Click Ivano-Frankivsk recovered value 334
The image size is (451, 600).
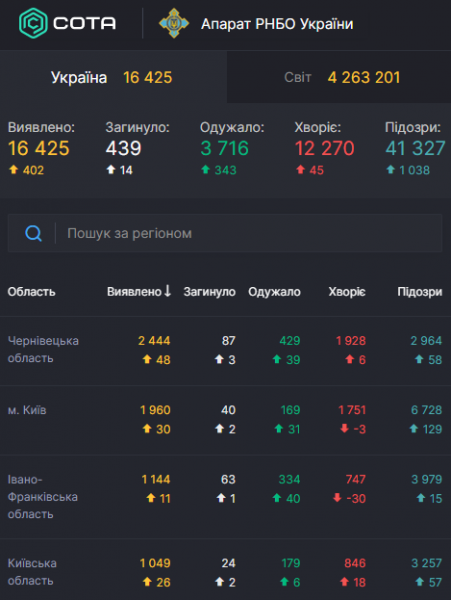tap(290, 479)
